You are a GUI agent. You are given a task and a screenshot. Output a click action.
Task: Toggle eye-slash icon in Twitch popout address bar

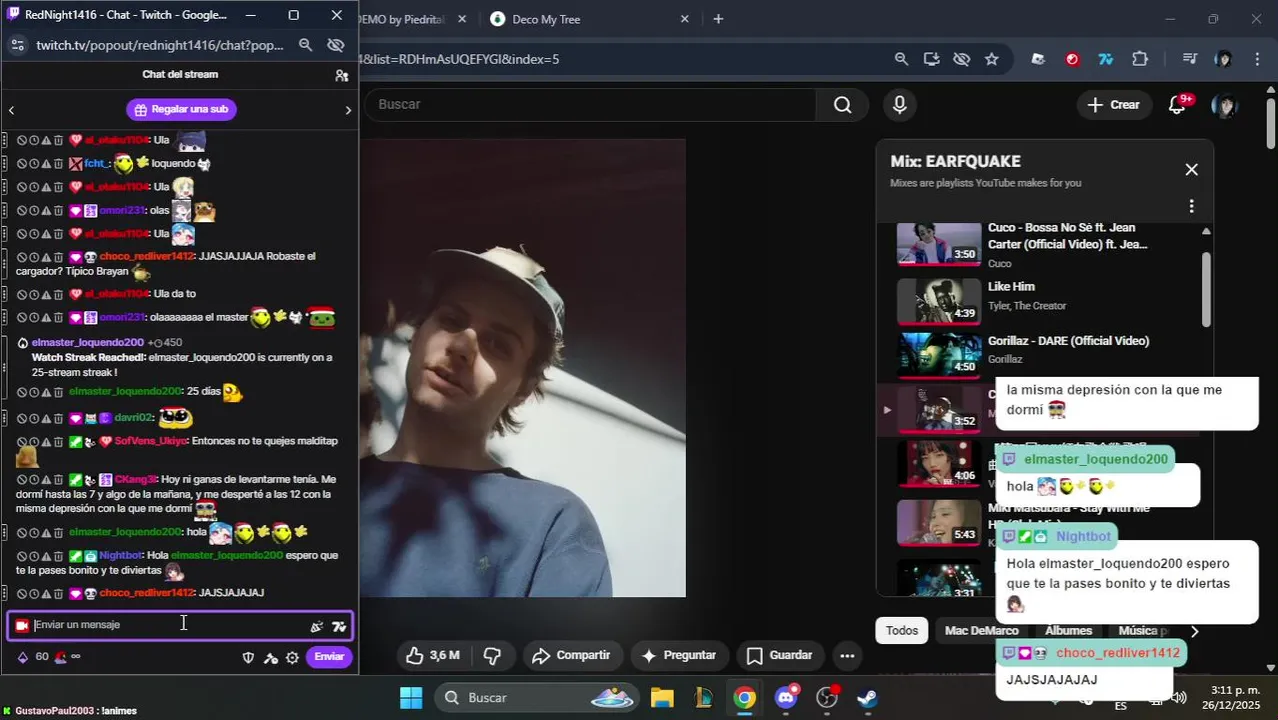pyautogui.click(x=336, y=45)
